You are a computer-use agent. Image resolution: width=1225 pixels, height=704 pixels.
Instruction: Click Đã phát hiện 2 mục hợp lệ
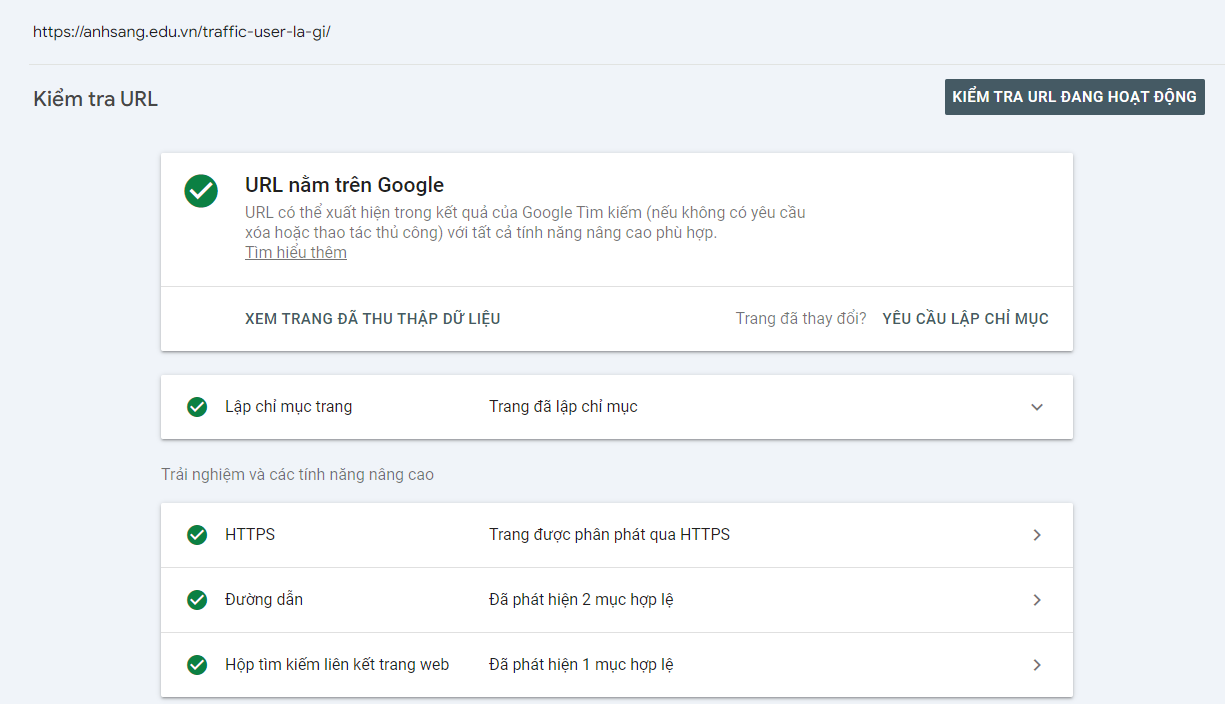click(x=581, y=600)
